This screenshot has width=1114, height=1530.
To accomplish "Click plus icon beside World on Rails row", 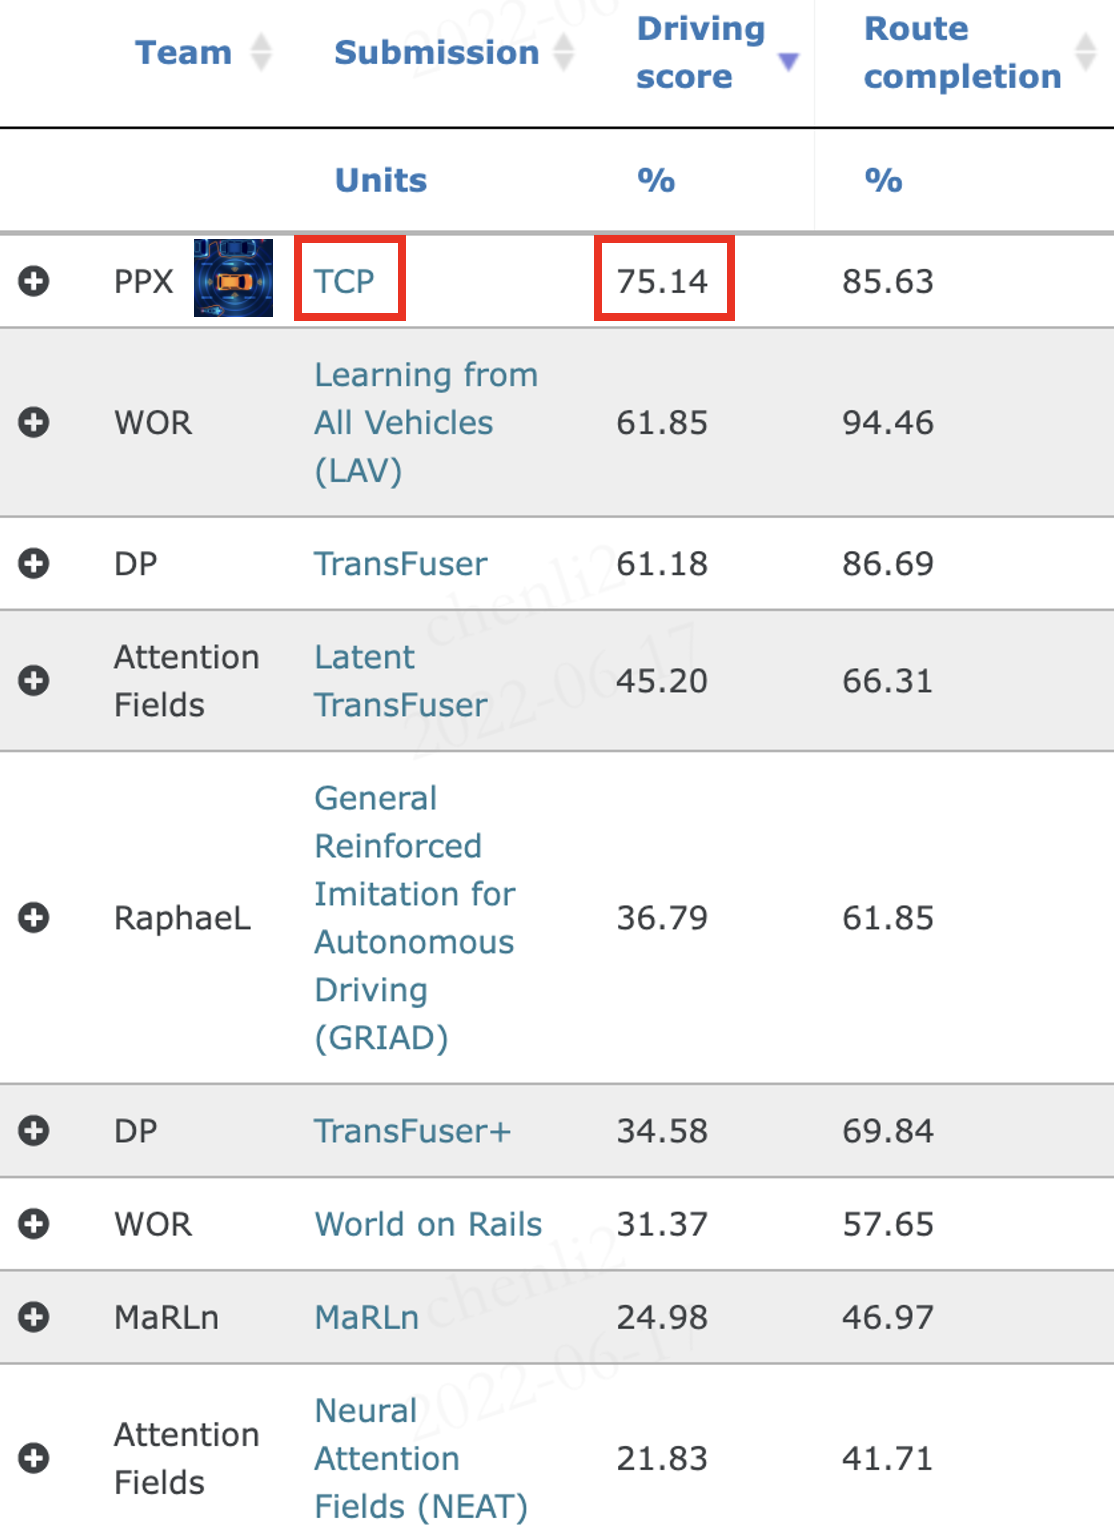I will (34, 1224).
